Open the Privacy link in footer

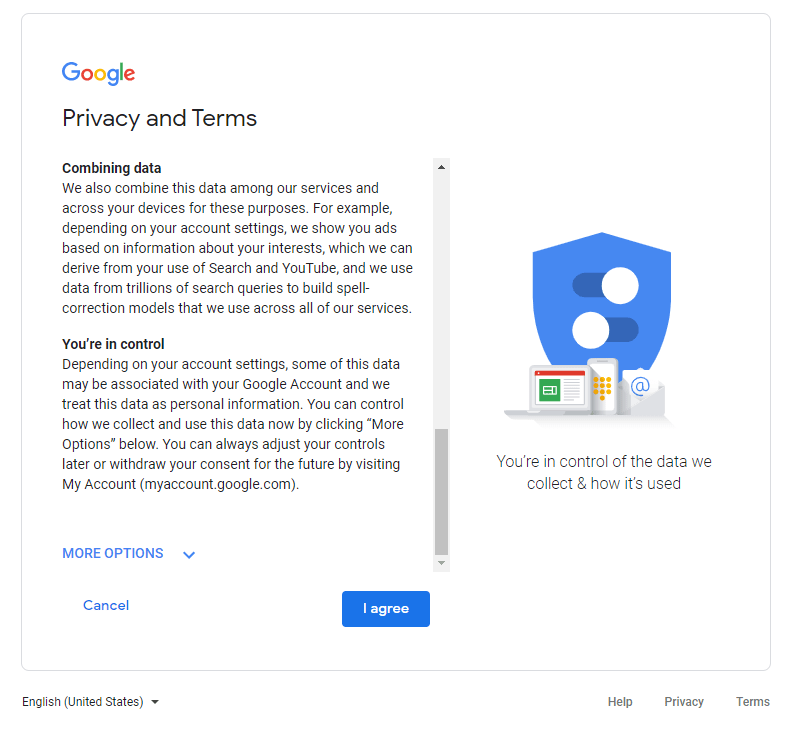click(x=684, y=702)
